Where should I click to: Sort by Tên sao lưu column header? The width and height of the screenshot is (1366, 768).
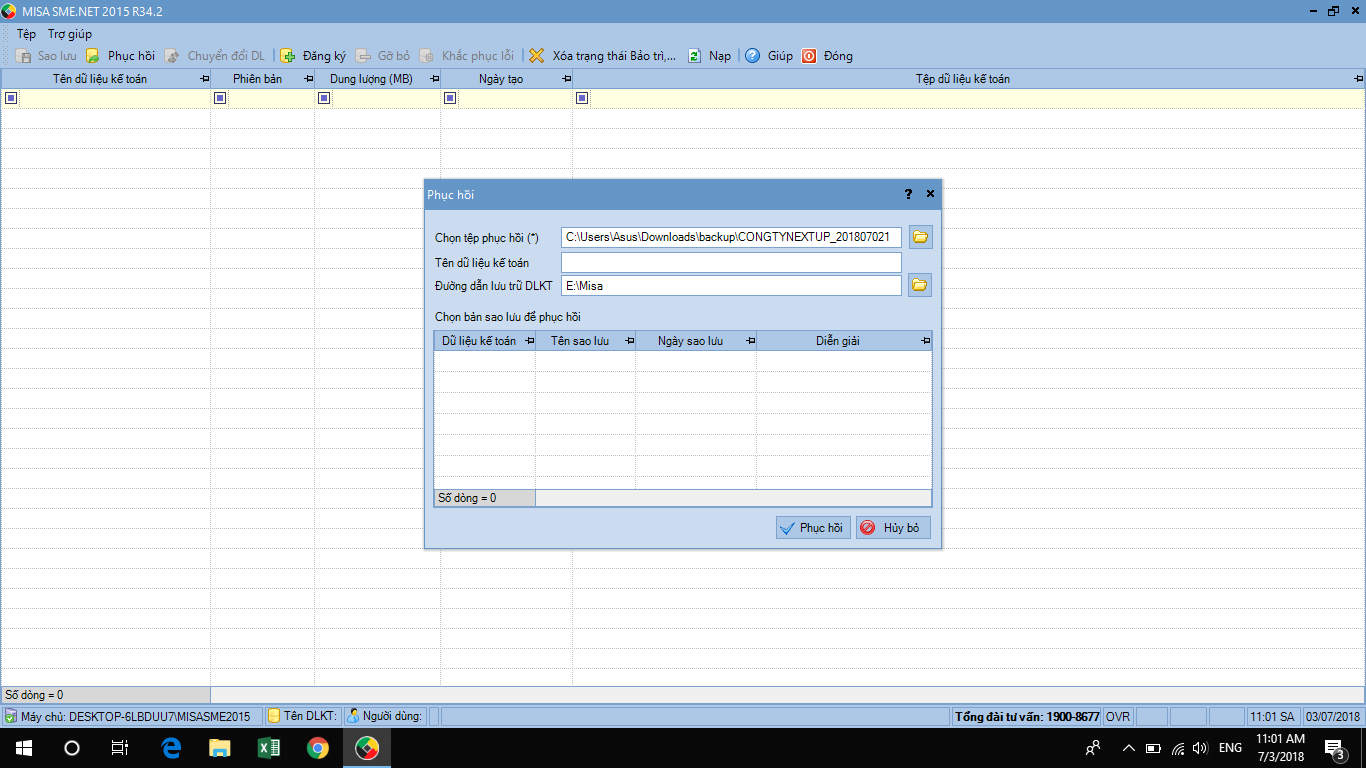(580, 341)
